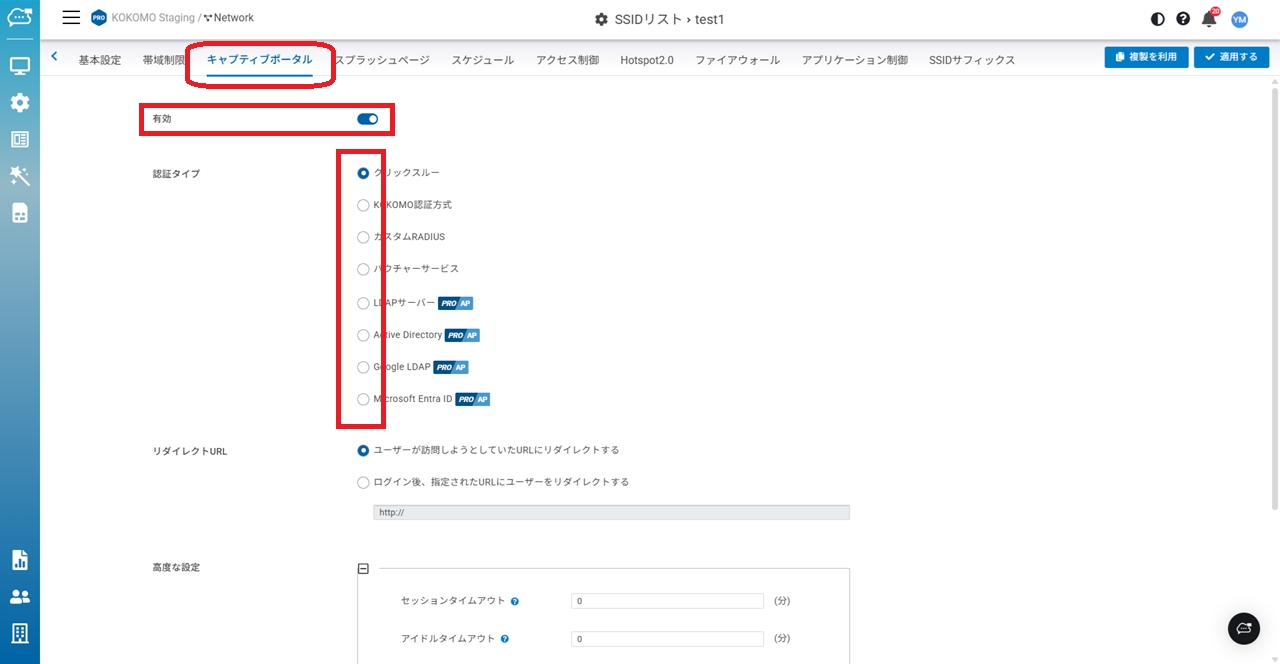Switch to the スプラッシュページ tab
This screenshot has width=1280, height=664.
point(382,60)
